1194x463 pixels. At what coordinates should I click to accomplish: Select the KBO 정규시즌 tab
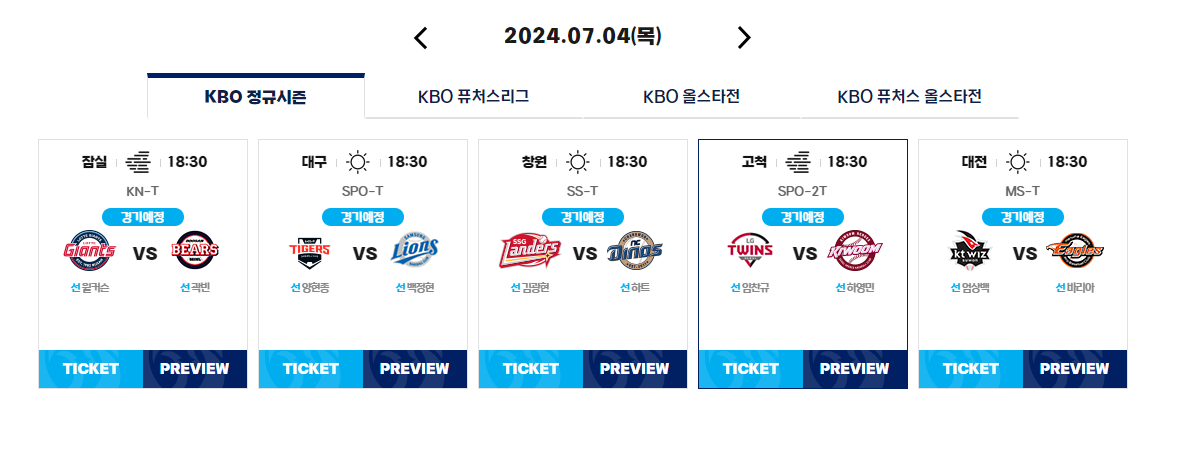256,97
